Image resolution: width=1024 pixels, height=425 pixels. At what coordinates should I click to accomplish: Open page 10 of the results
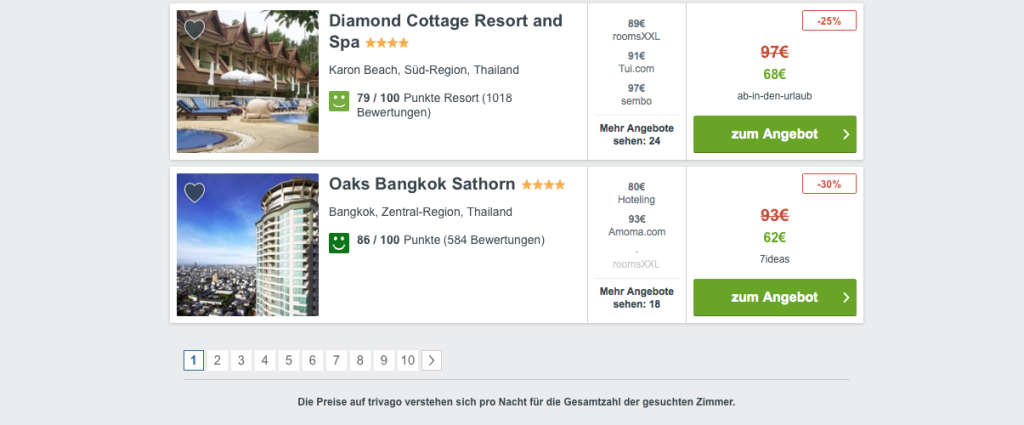tap(408, 360)
